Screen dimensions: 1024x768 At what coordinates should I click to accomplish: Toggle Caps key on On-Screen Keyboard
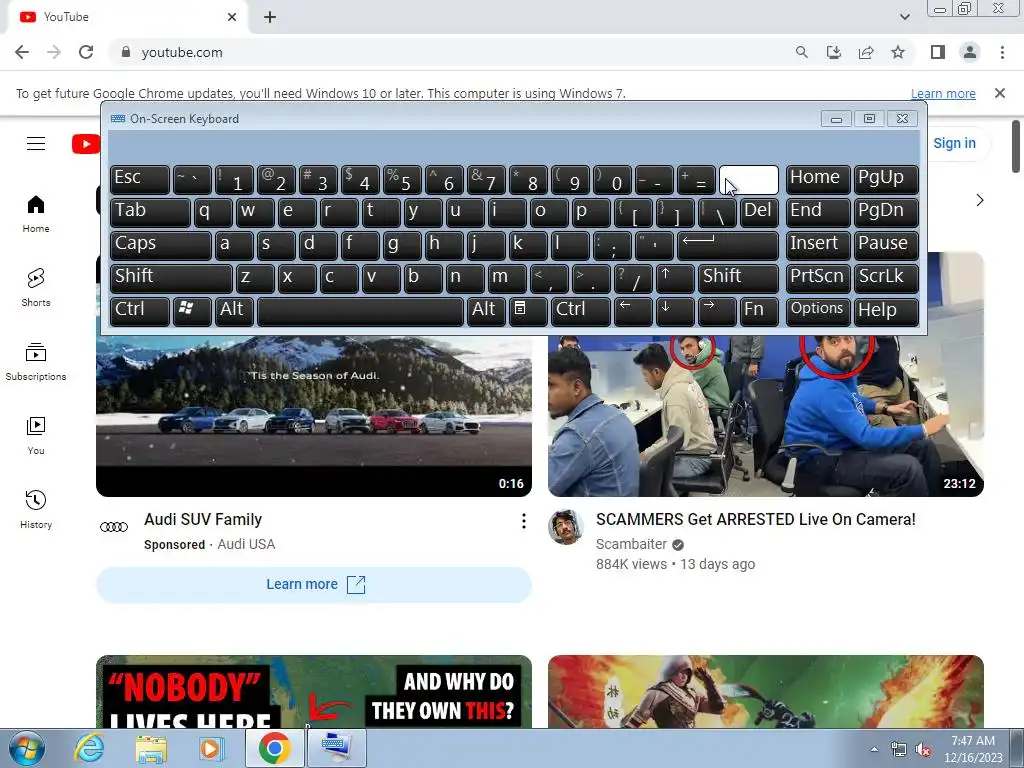point(161,245)
